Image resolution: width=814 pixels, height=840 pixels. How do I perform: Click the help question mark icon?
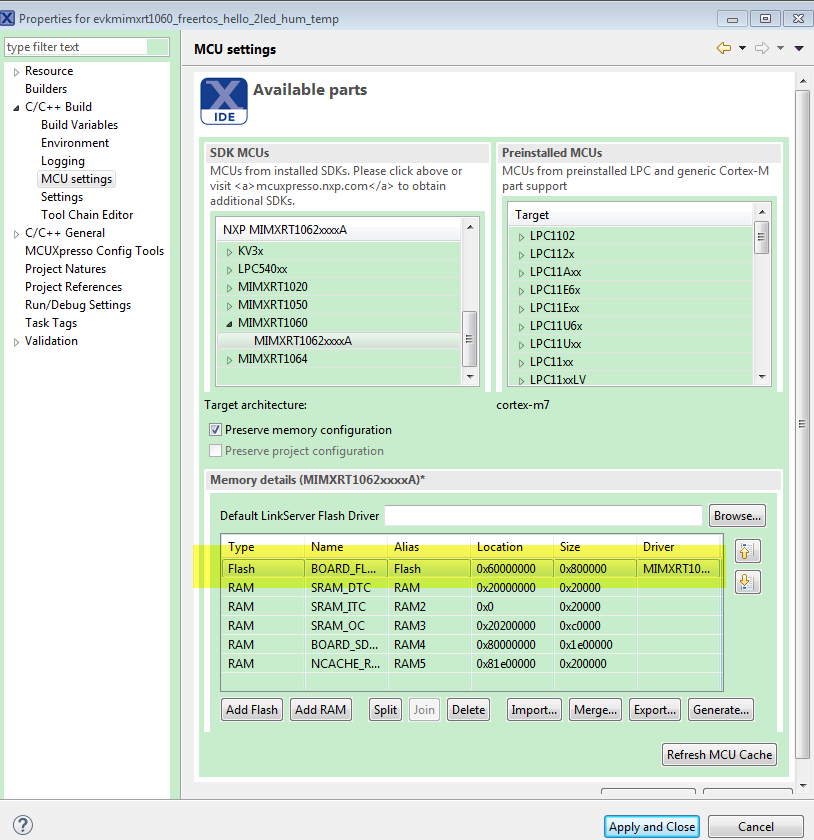point(23,825)
